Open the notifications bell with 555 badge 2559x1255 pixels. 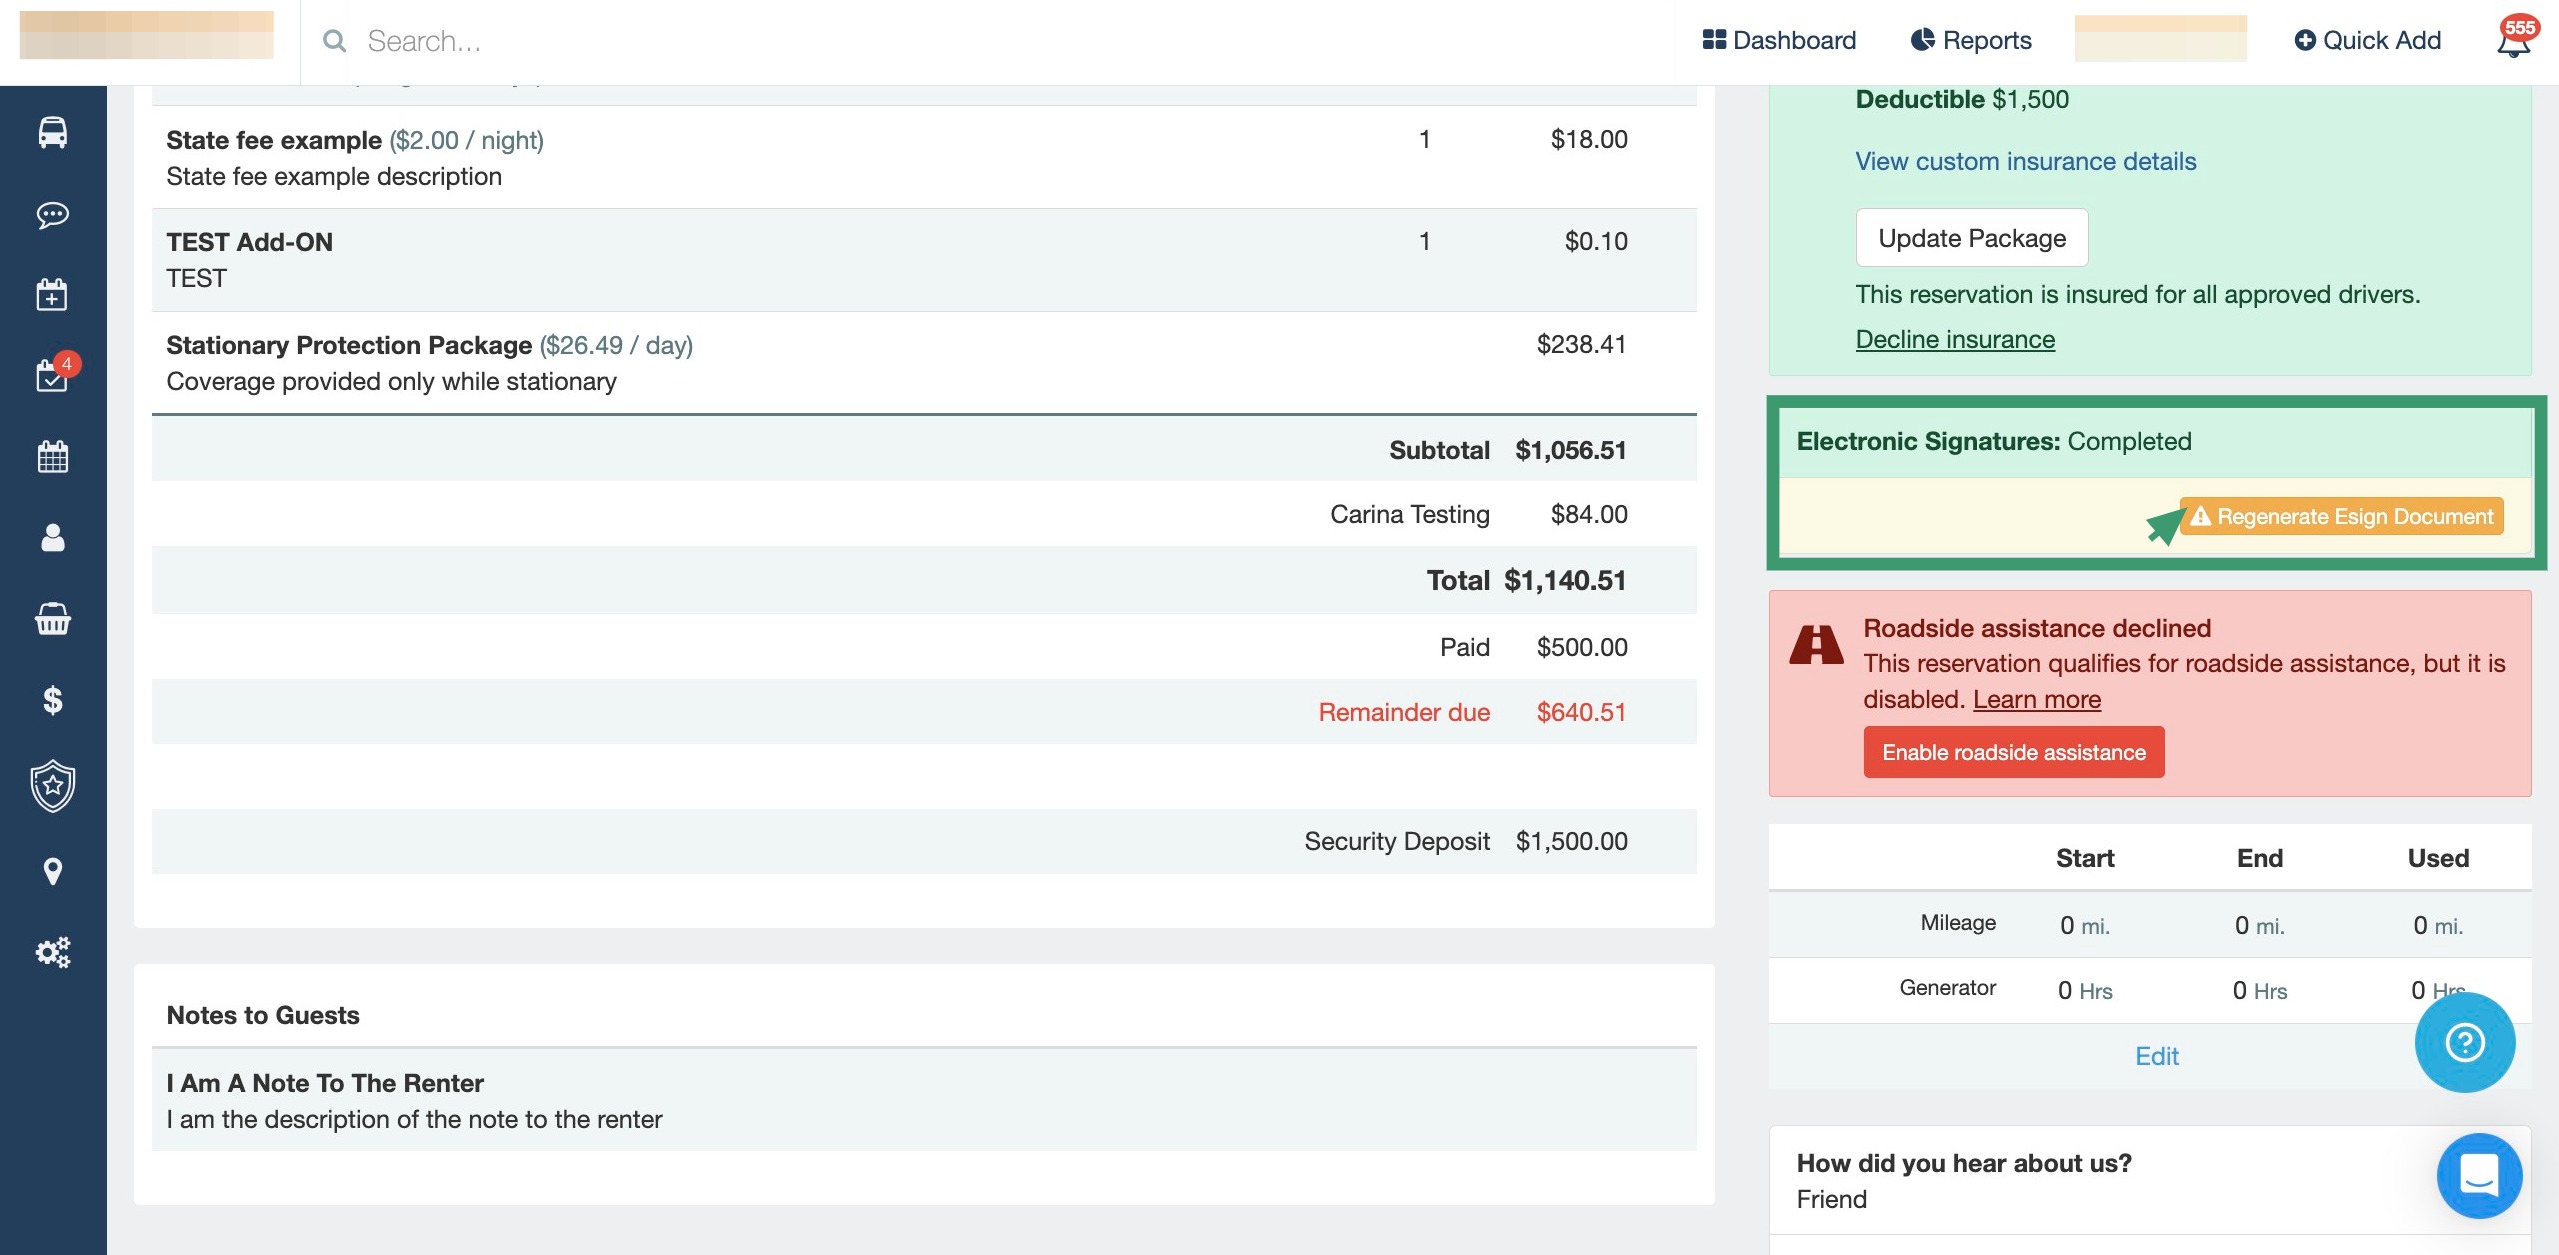2512,42
